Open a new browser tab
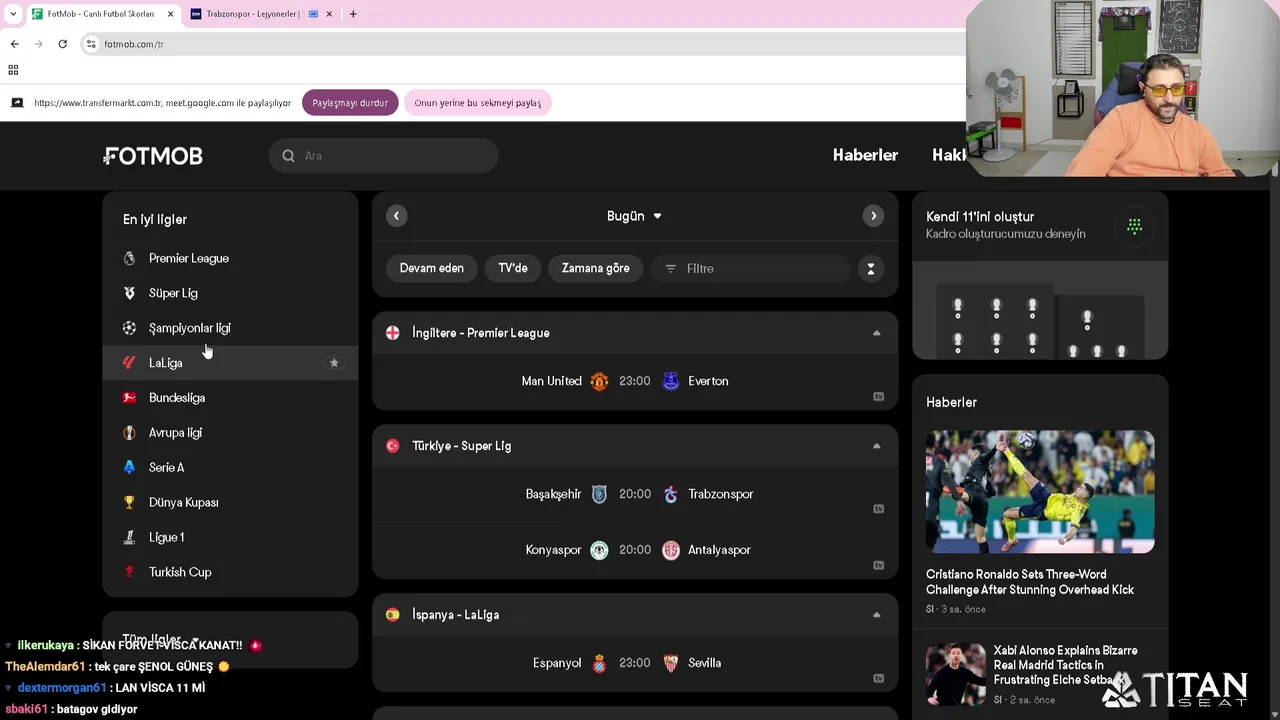This screenshot has height=720, width=1280. [352, 14]
